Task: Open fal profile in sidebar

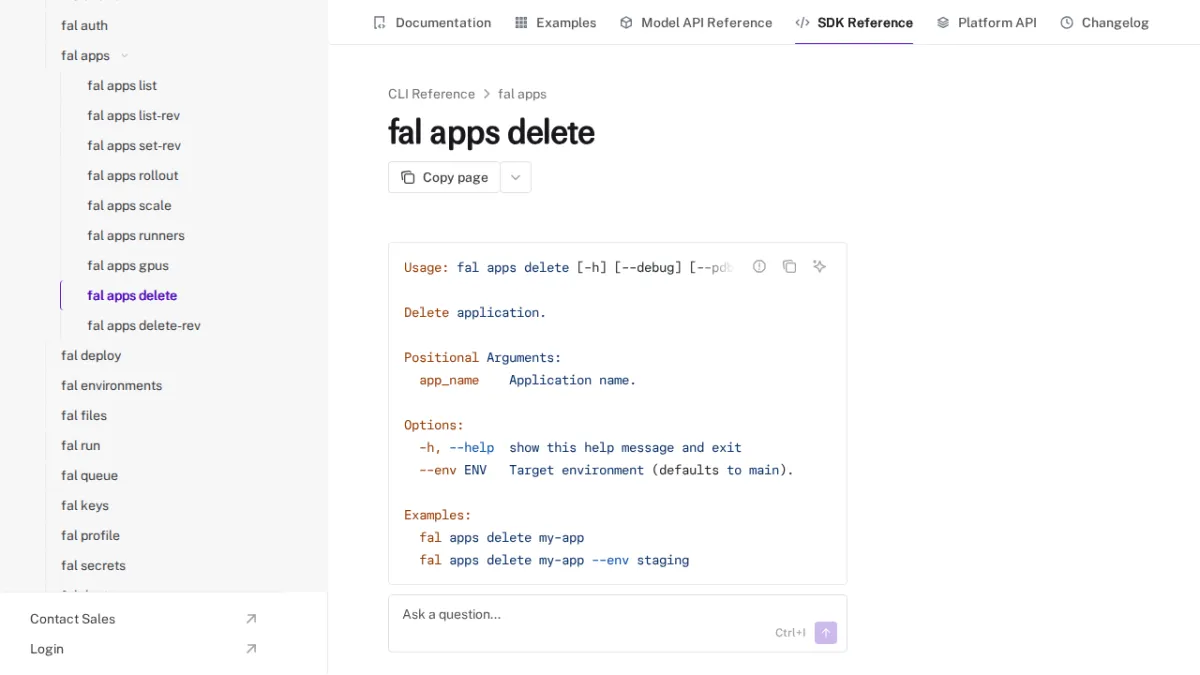Action: pyautogui.click(x=90, y=536)
